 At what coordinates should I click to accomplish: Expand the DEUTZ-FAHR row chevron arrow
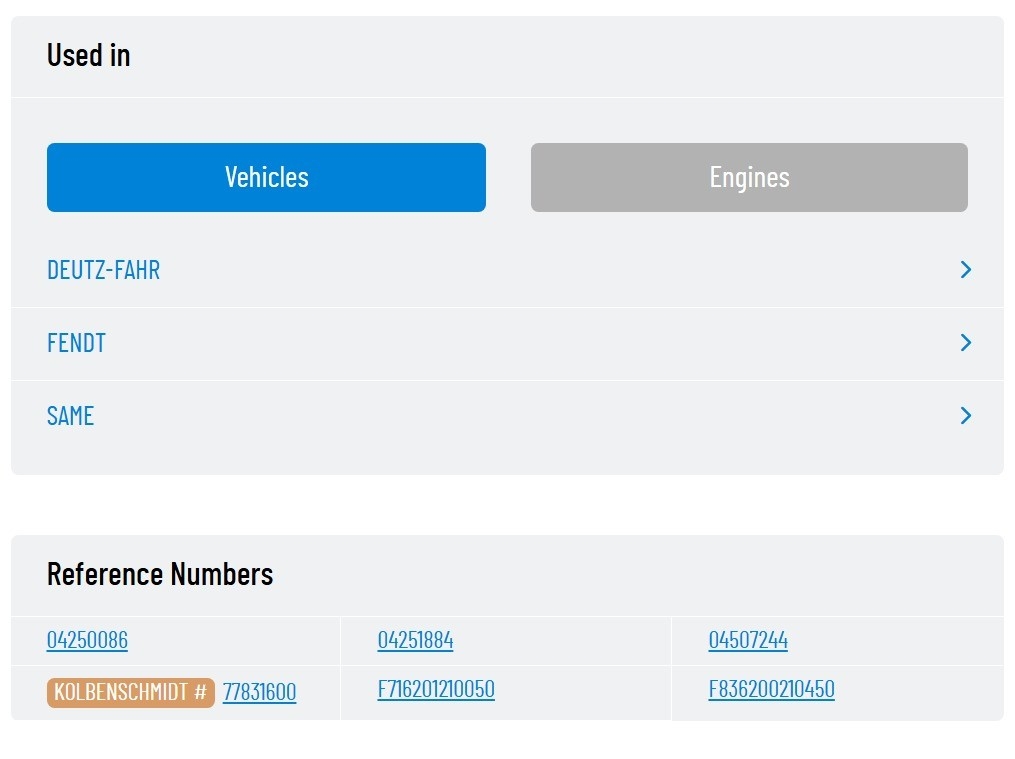(x=965, y=270)
